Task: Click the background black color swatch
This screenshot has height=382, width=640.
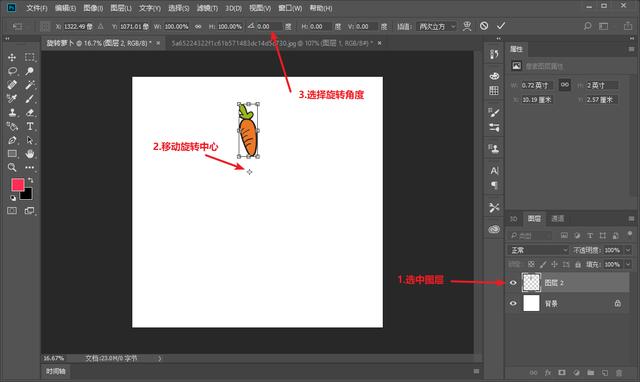Action: pos(27,194)
